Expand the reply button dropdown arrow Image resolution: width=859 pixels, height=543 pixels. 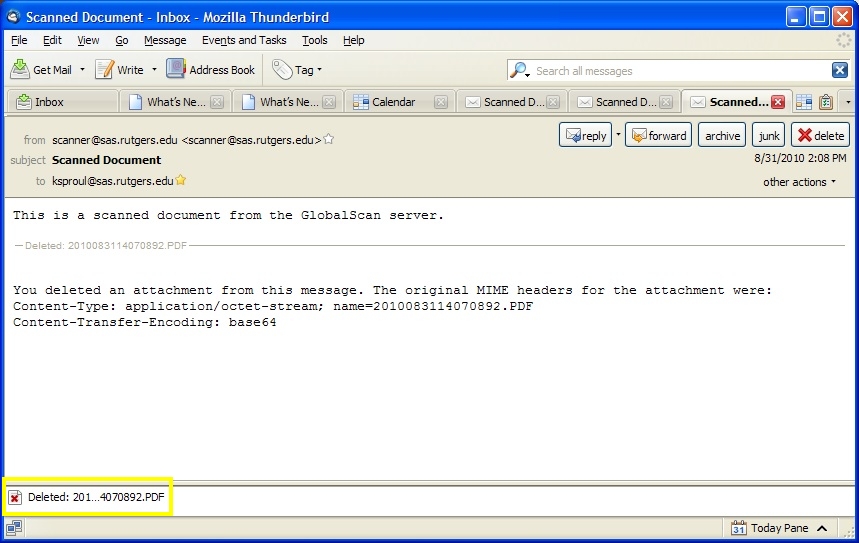(x=618, y=134)
